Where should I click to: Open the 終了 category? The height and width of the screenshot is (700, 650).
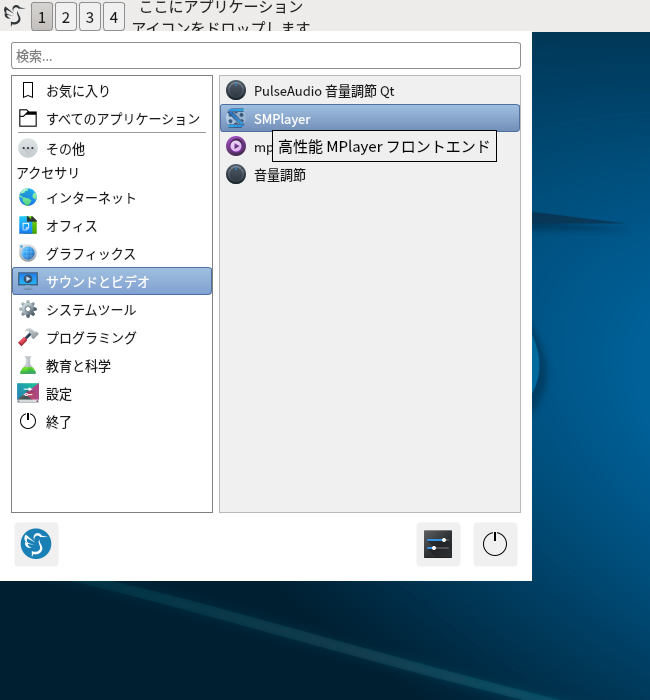(x=112, y=422)
